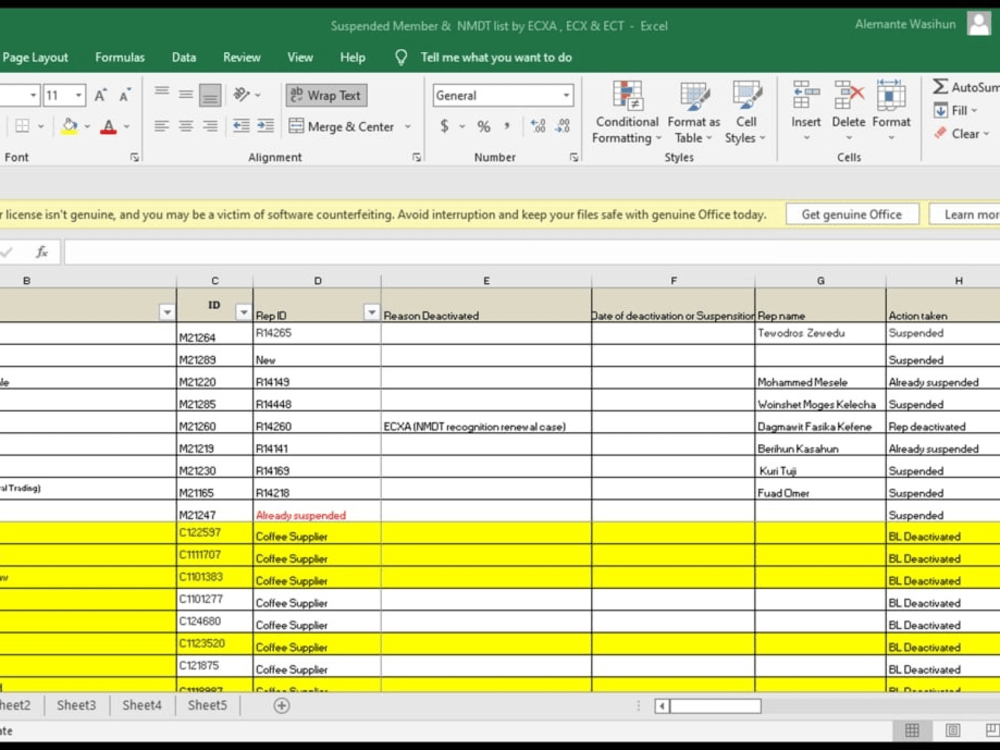Open the Formulas tab
The image size is (1000, 750).
(x=120, y=57)
